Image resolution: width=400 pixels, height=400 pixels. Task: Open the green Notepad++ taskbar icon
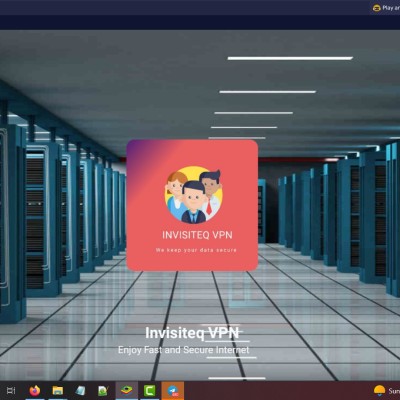(x=103, y=391)
